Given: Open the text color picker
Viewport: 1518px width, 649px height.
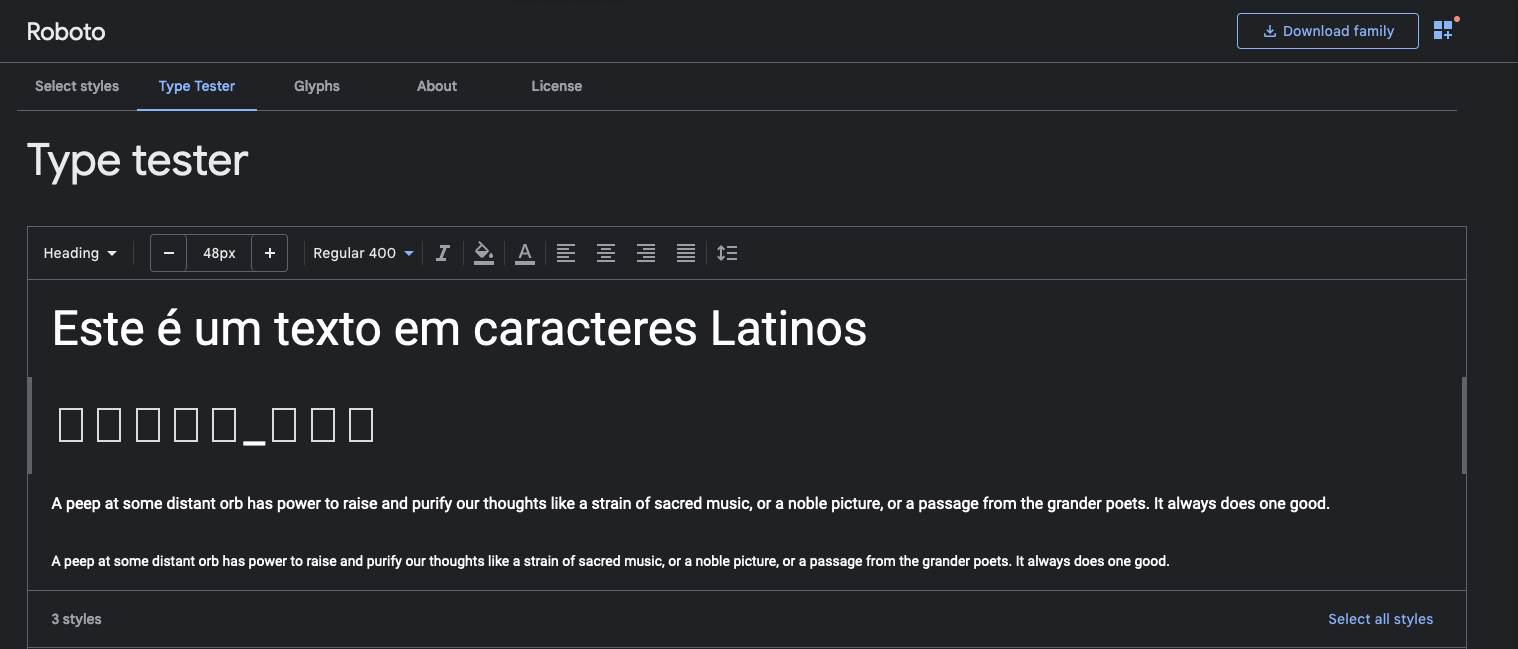Looking at the screenshot, I should click(x=525, y=253).
